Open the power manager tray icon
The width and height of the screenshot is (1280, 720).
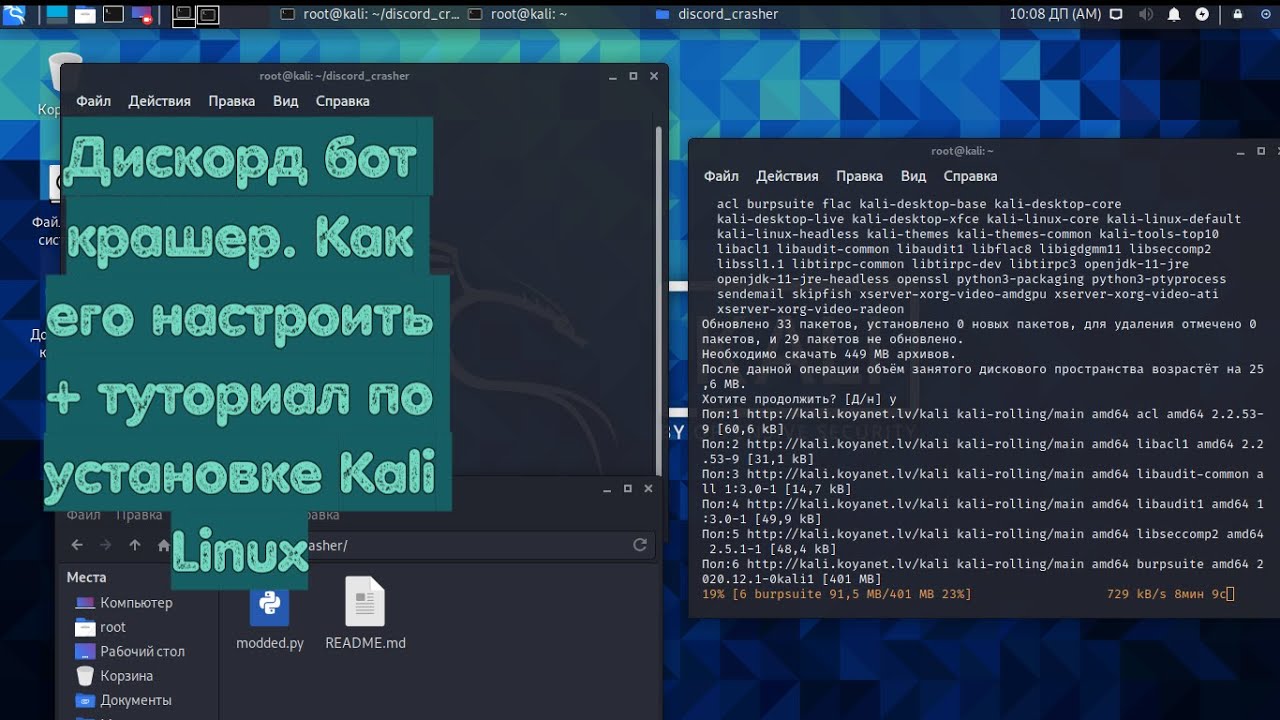(1202, 14)
